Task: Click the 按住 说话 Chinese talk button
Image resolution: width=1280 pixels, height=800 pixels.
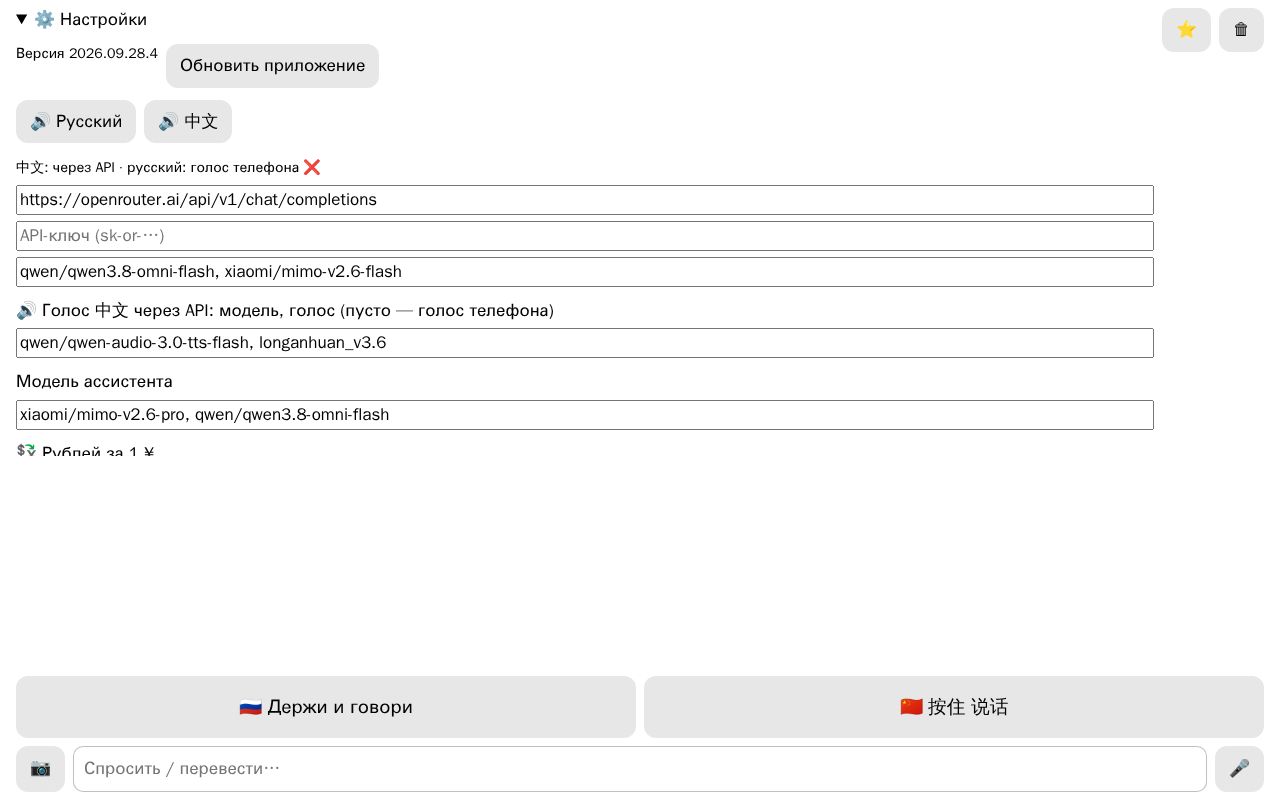Action: [954, 707]
